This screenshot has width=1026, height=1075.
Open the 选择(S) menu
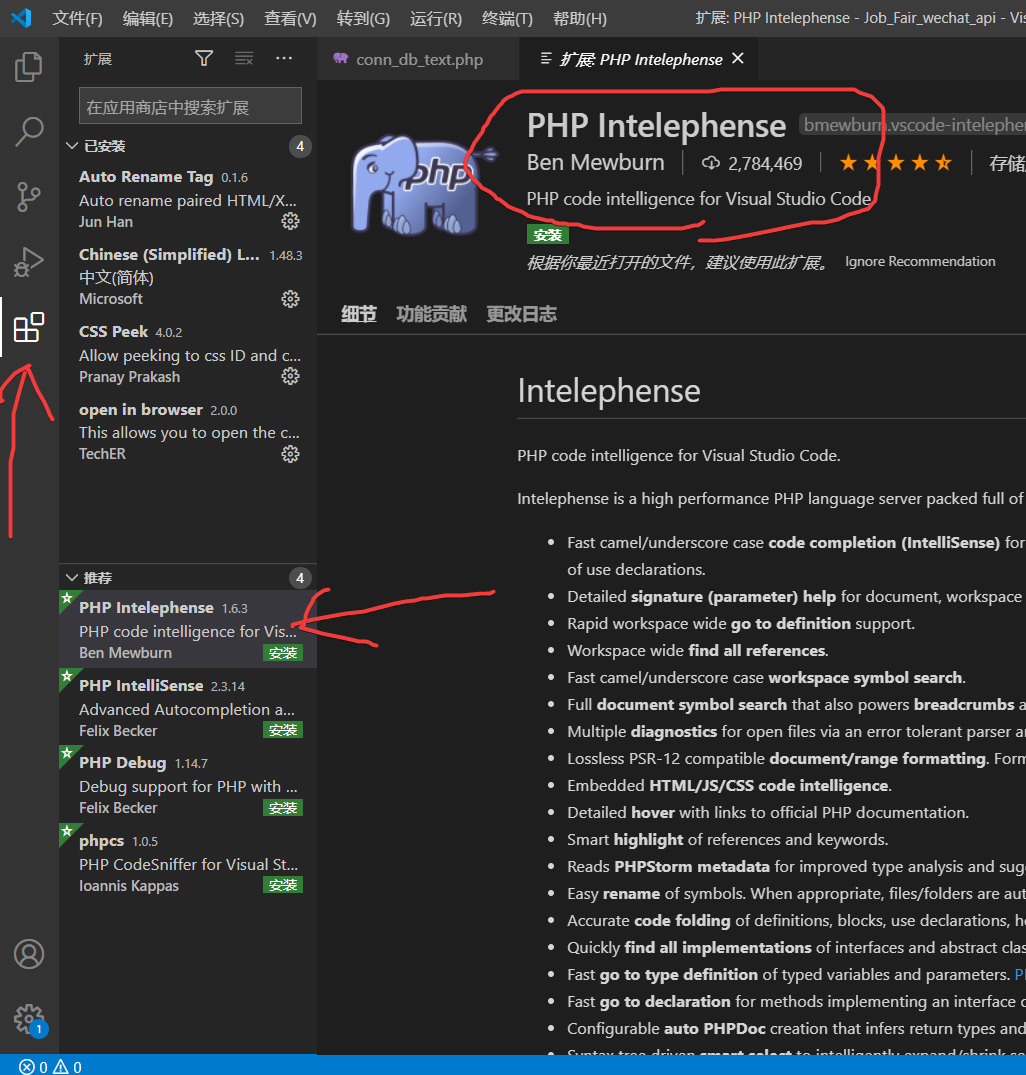coord(218,19)
